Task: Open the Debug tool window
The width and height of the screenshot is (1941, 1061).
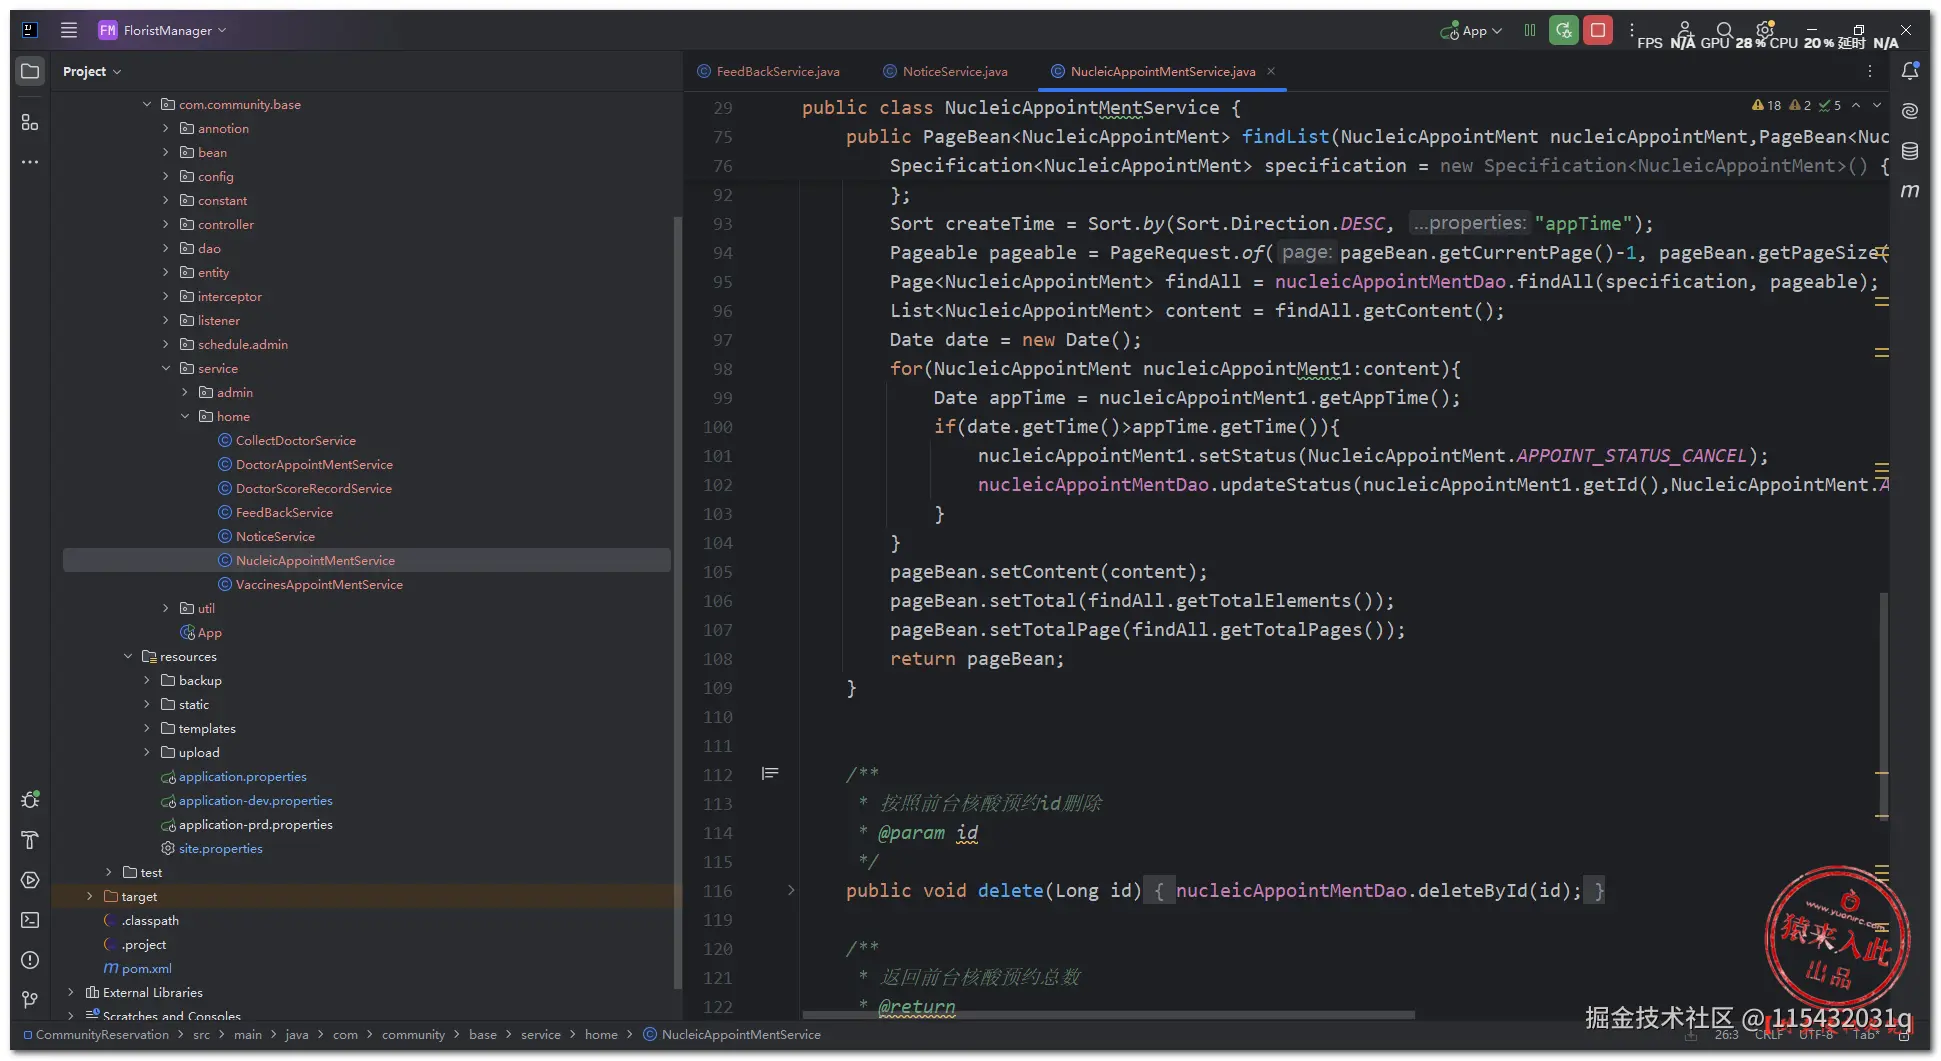Action: (x=30, y=800)
